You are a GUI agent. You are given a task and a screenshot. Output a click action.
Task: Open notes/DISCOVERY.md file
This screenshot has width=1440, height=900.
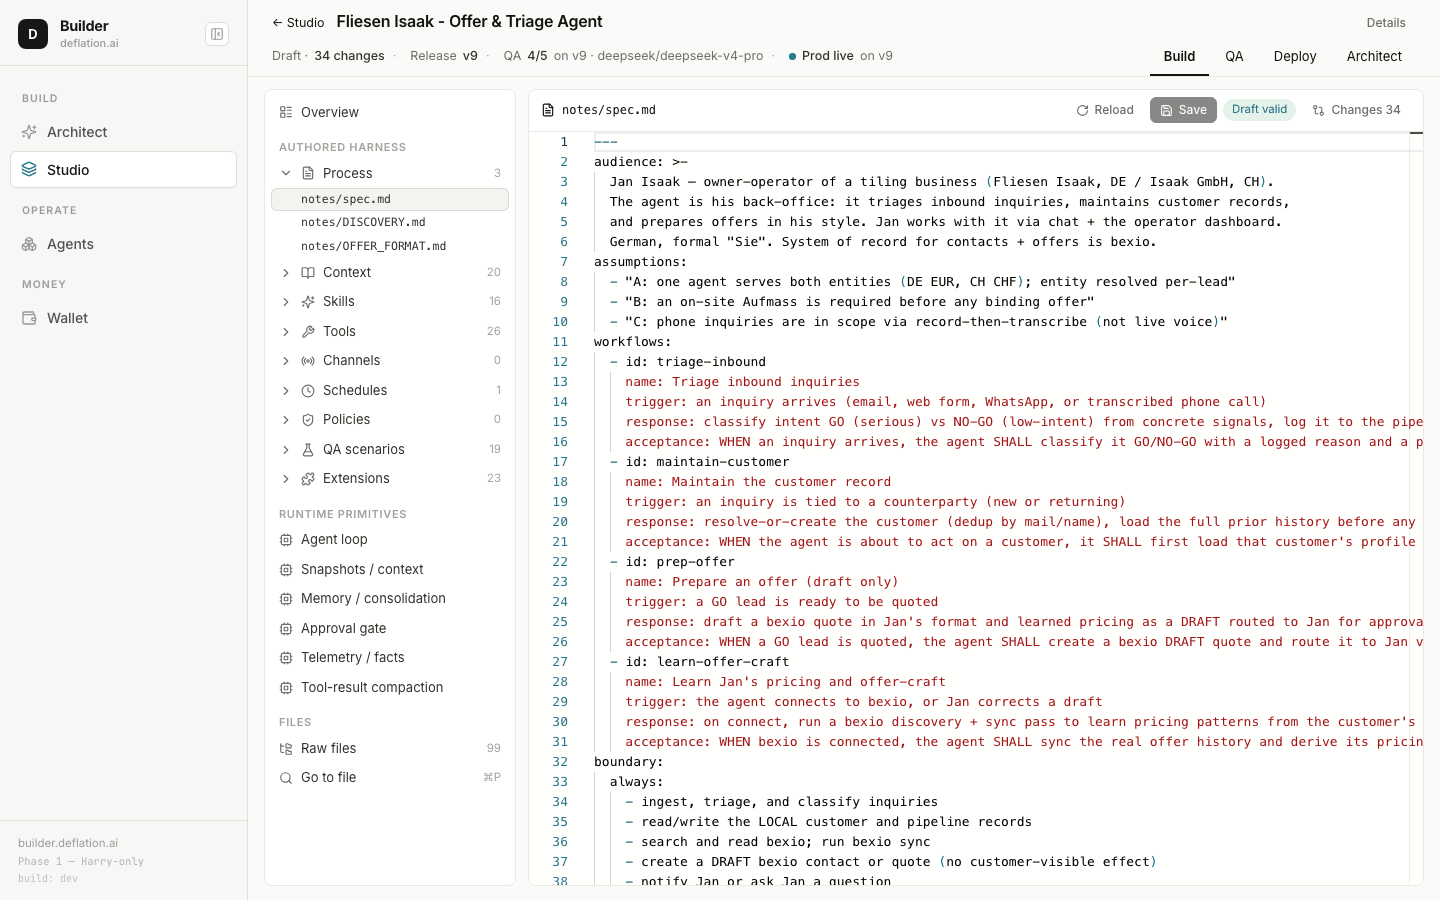coord(390,222)
